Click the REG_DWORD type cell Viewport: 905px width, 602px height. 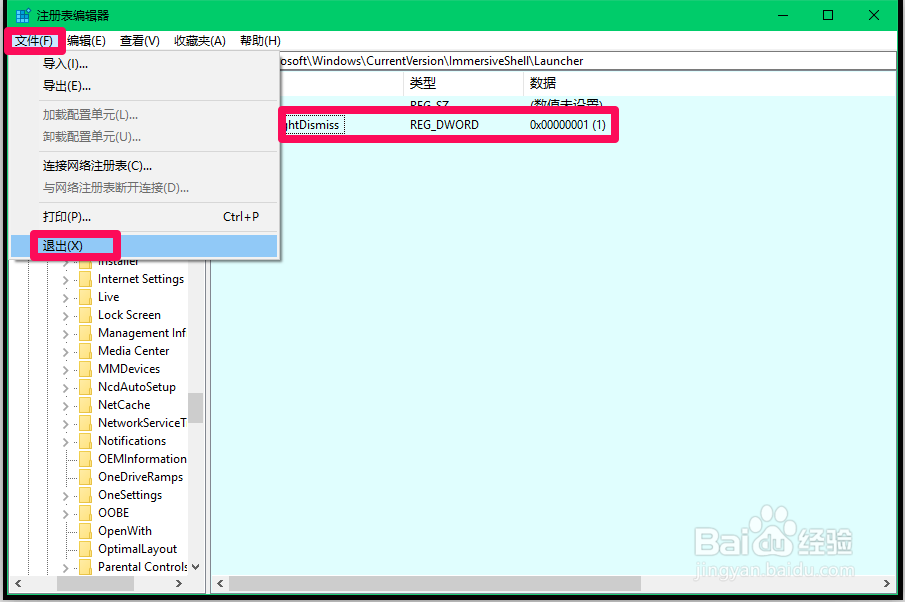444,125
